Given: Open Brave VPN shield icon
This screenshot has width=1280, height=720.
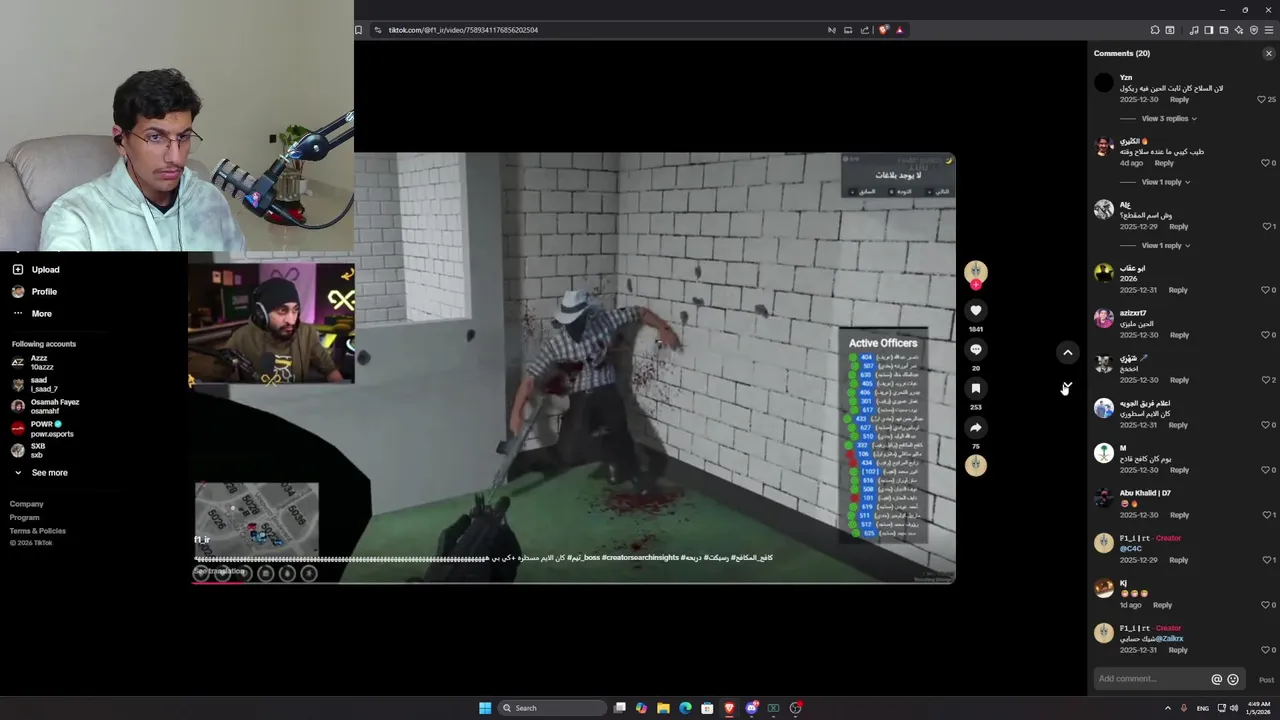Looking at the screenshot, I should (x=1254, y=30).
